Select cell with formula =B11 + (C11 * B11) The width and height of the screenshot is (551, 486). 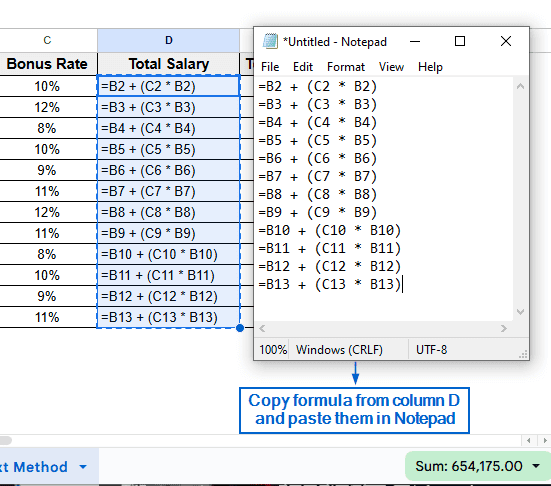(x=169, y=276)
